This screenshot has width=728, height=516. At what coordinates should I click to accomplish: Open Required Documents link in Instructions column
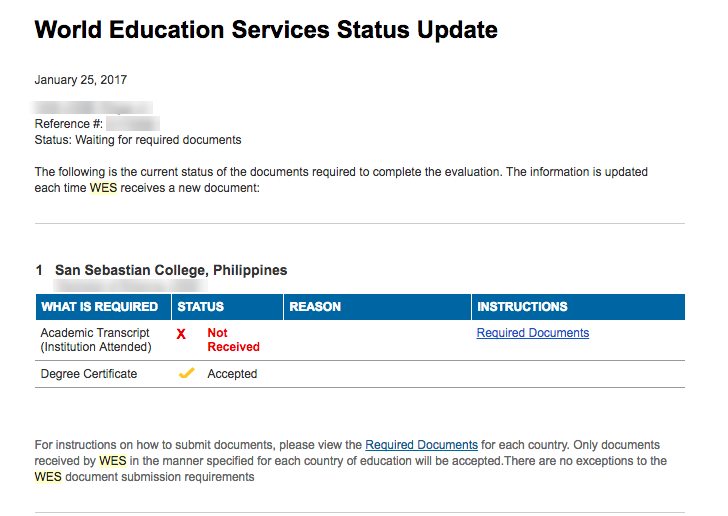[533, 333]
